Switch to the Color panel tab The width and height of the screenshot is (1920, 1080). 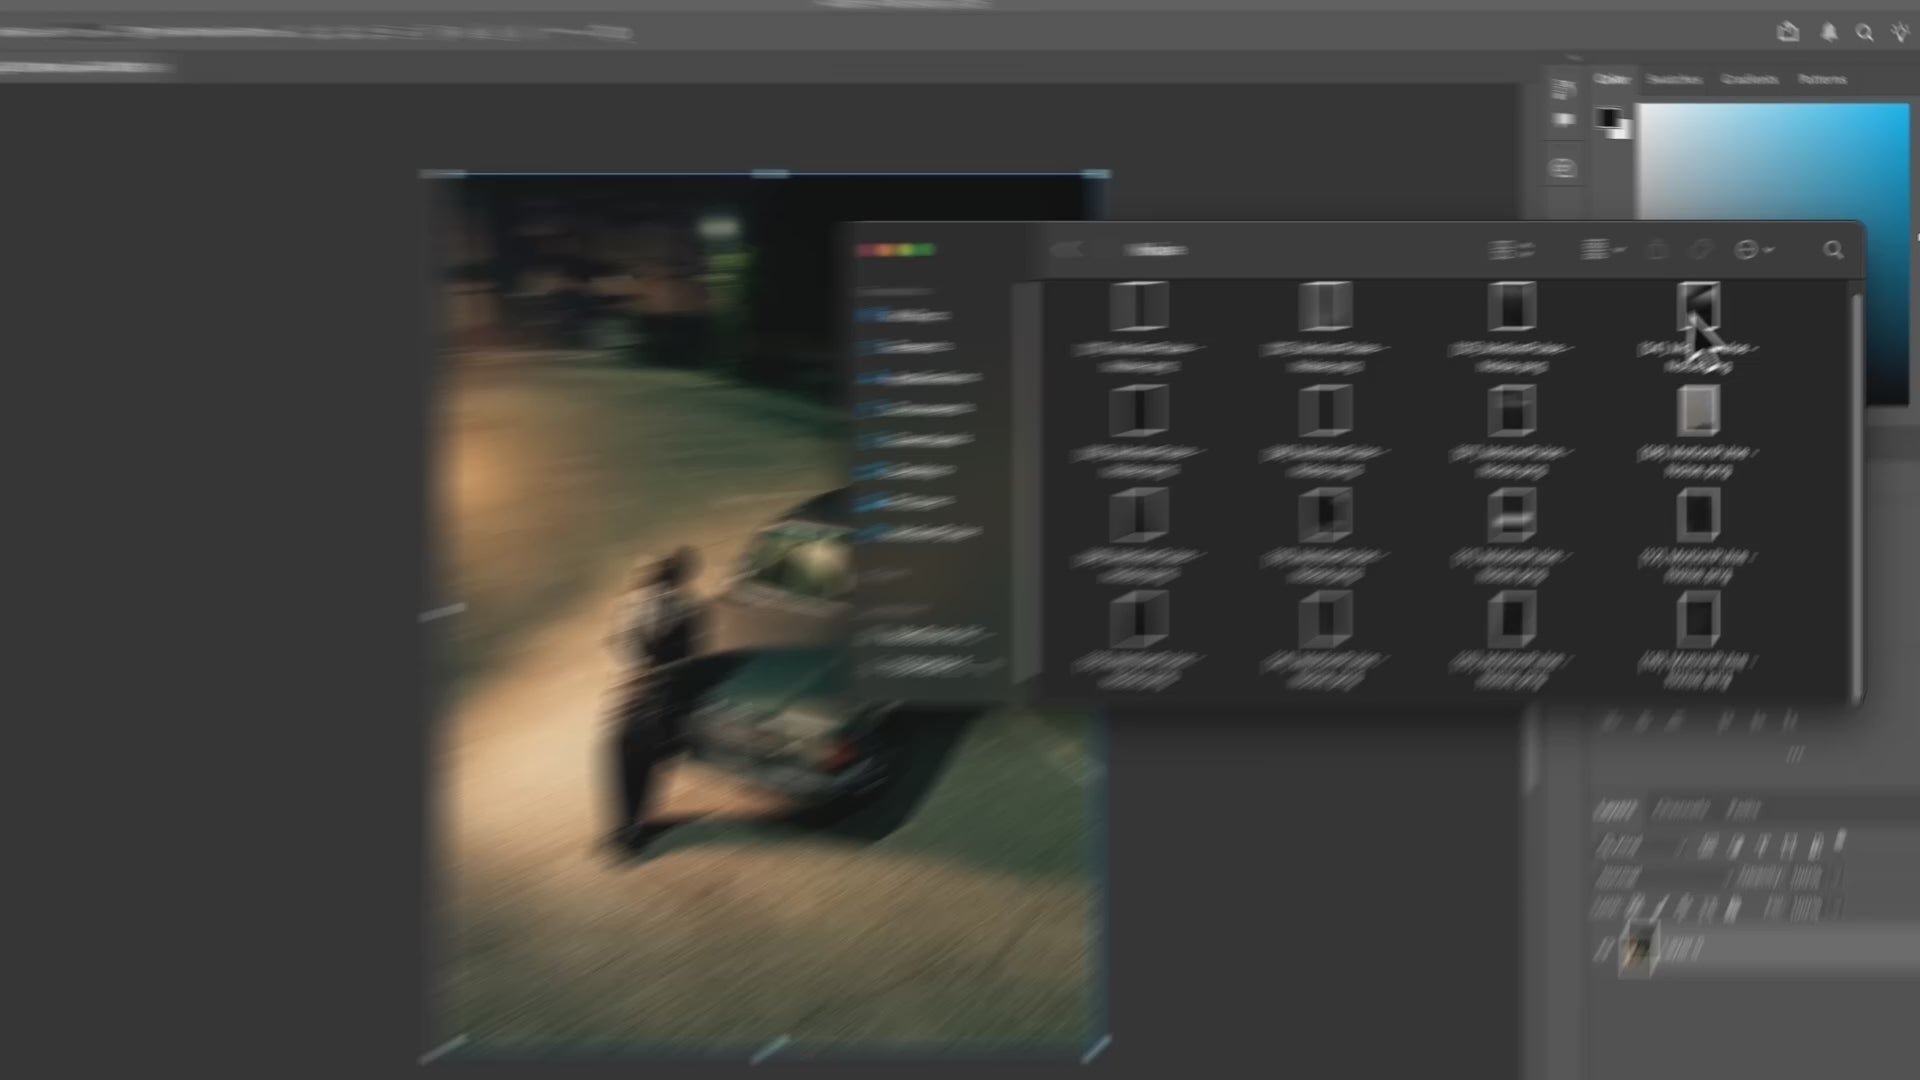[x=1612, y=79]
